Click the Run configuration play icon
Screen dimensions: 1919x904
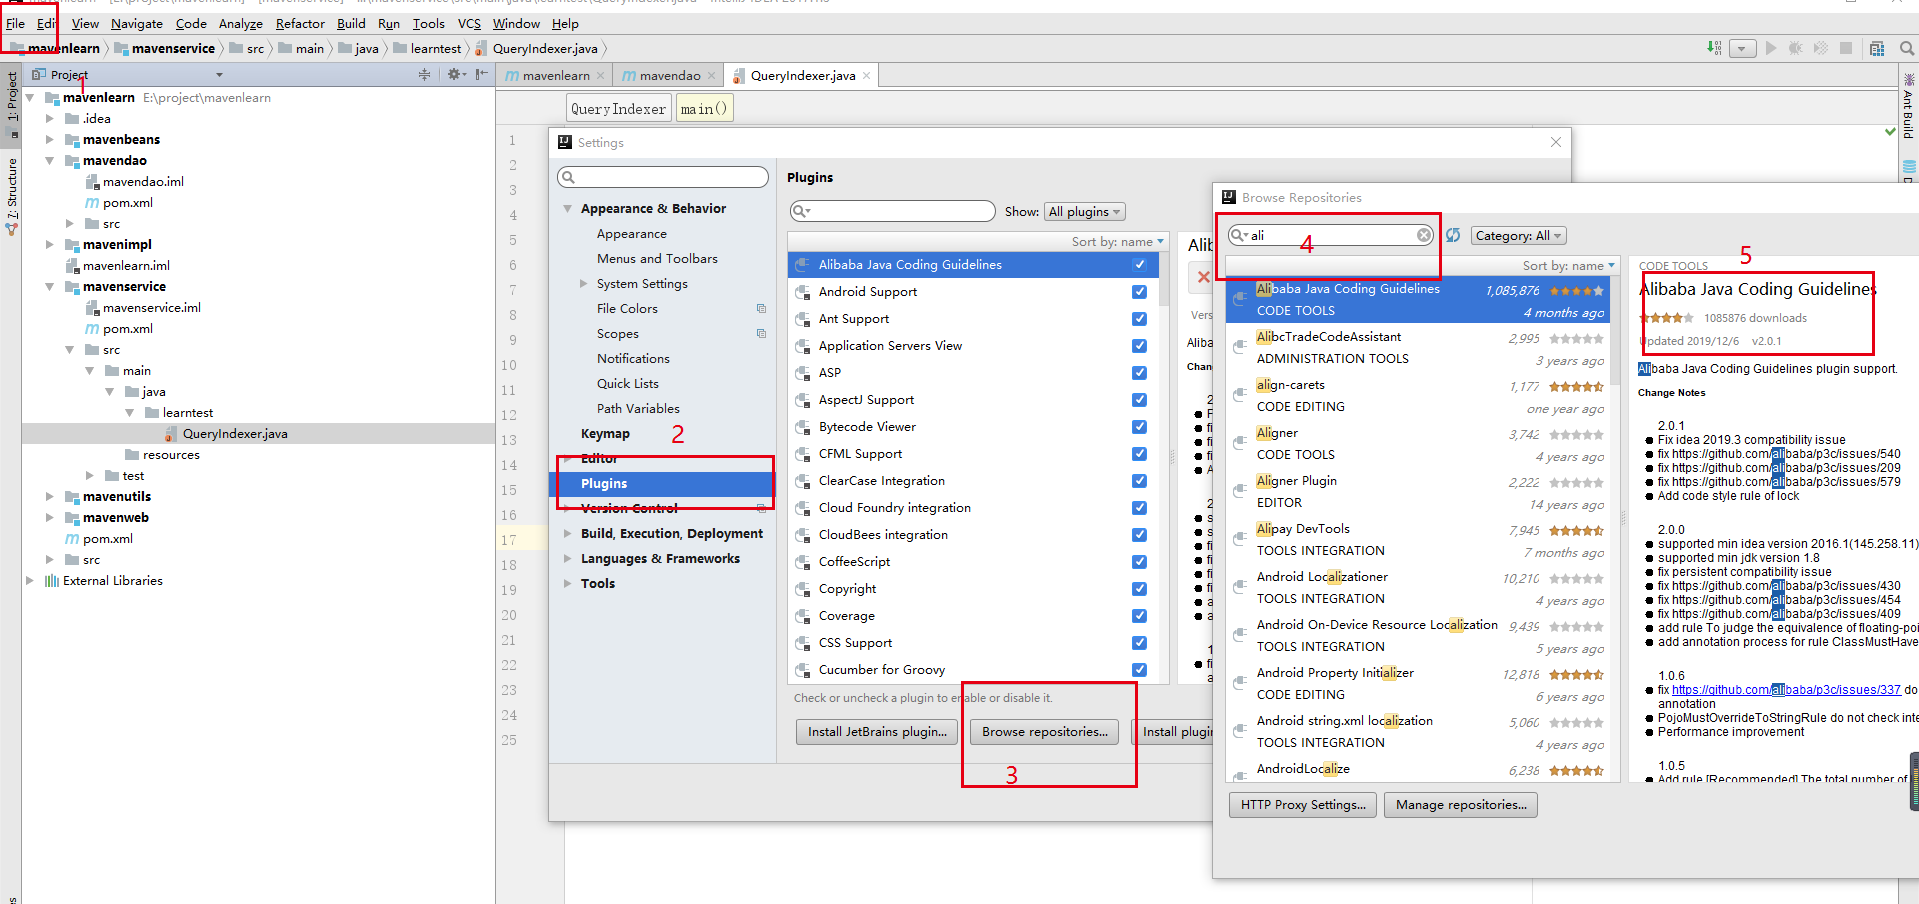[x=1771, y=48]
